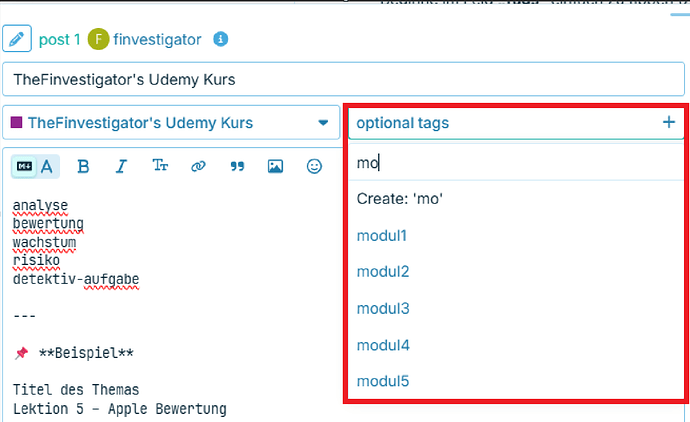Image resolution: width=690 pixels, height=422 pixels.
Task: Click the finvestigator username link
Action: 157,40
